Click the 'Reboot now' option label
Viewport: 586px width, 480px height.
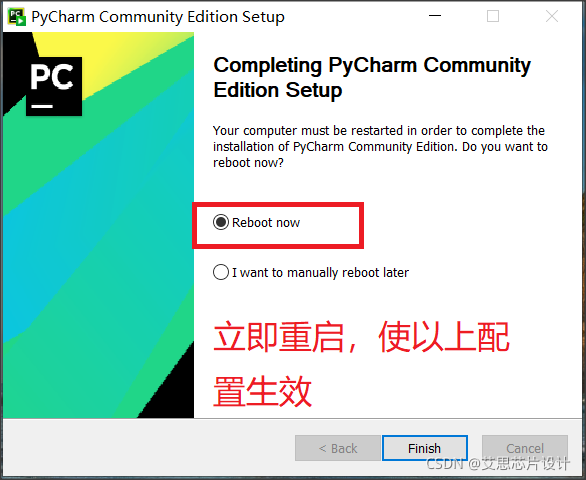coord(266,222)
